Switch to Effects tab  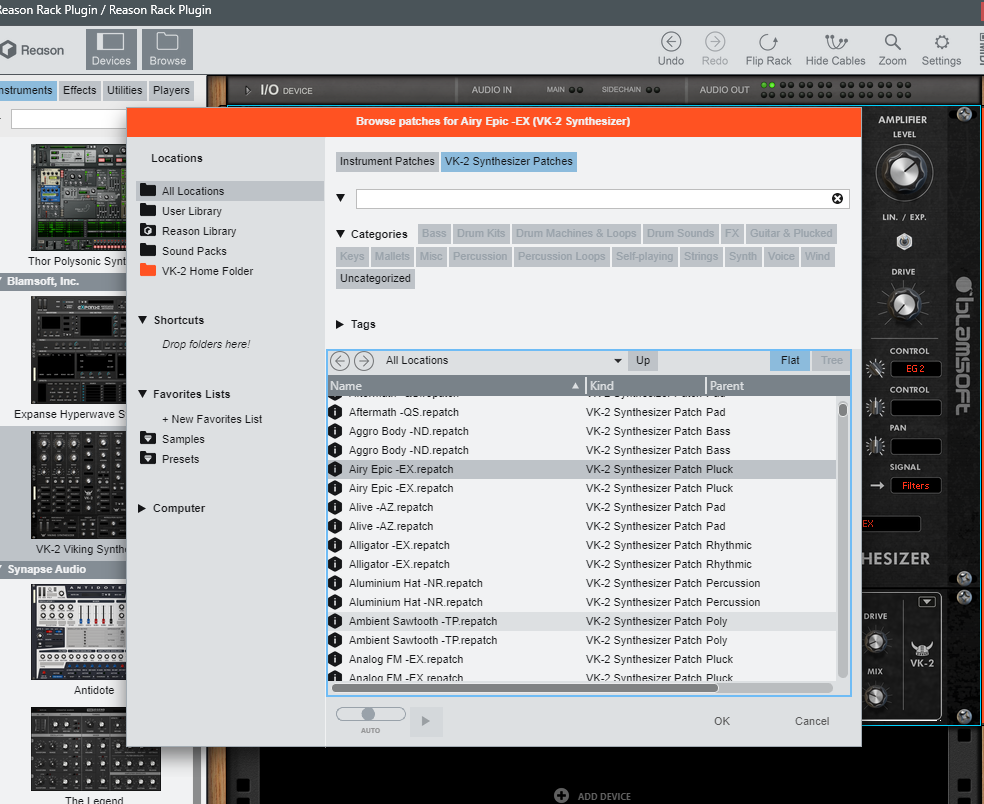80,90
